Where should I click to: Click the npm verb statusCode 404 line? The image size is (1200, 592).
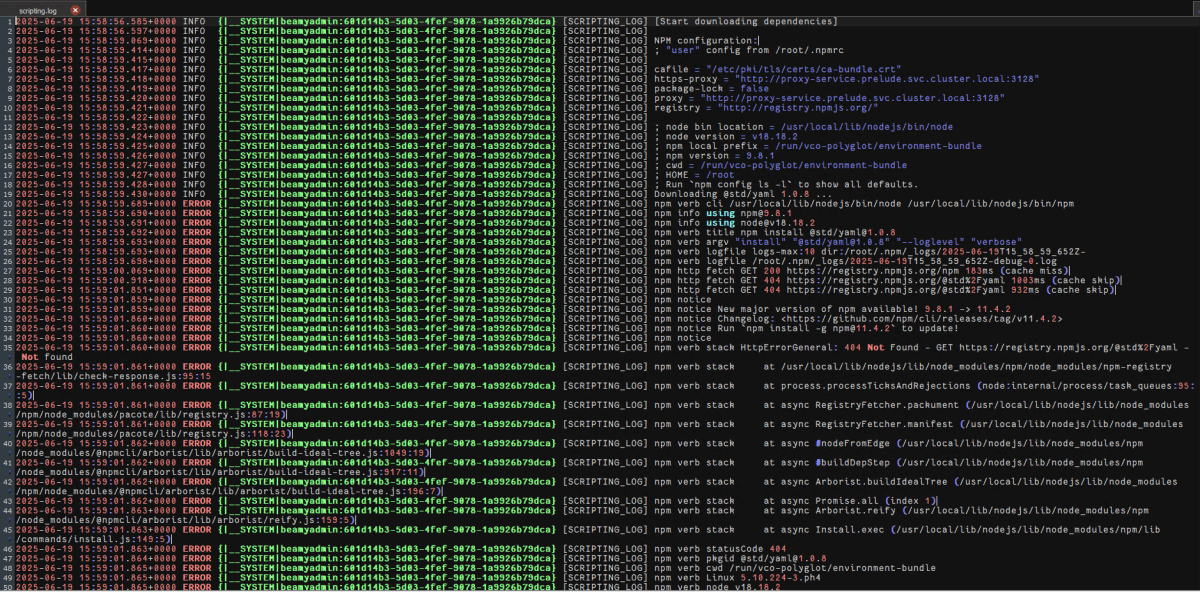720,548
